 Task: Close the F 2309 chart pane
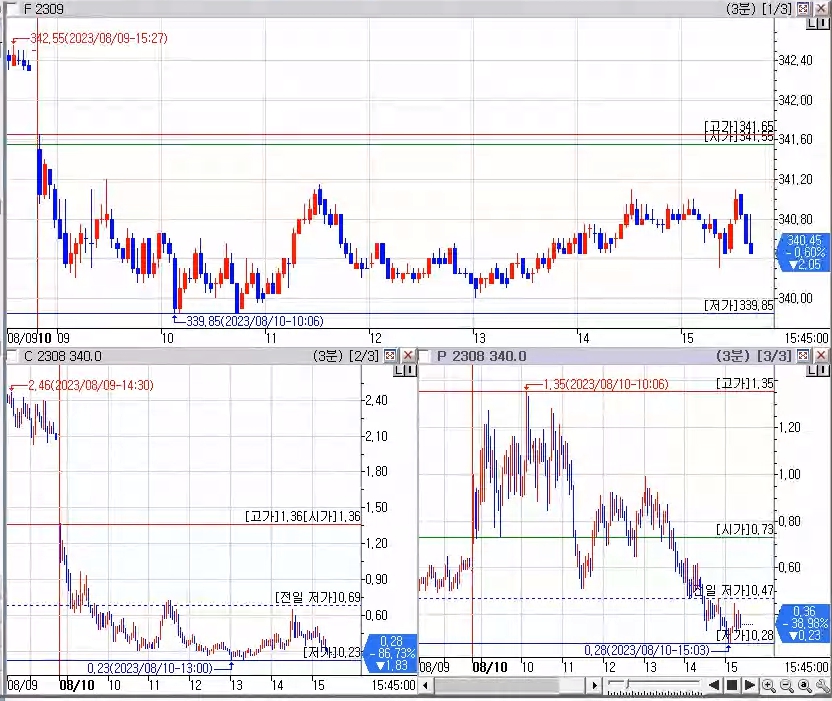click(x=821, y=8)
